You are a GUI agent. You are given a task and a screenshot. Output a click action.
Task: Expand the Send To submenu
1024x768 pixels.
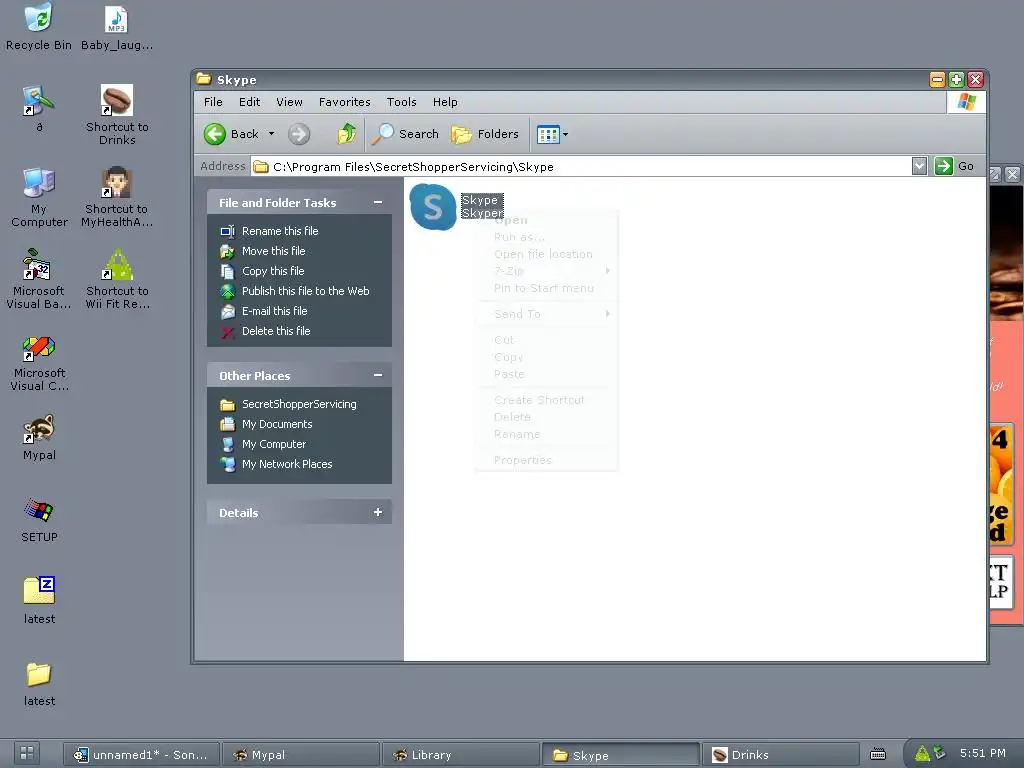(x=546, y=314)
